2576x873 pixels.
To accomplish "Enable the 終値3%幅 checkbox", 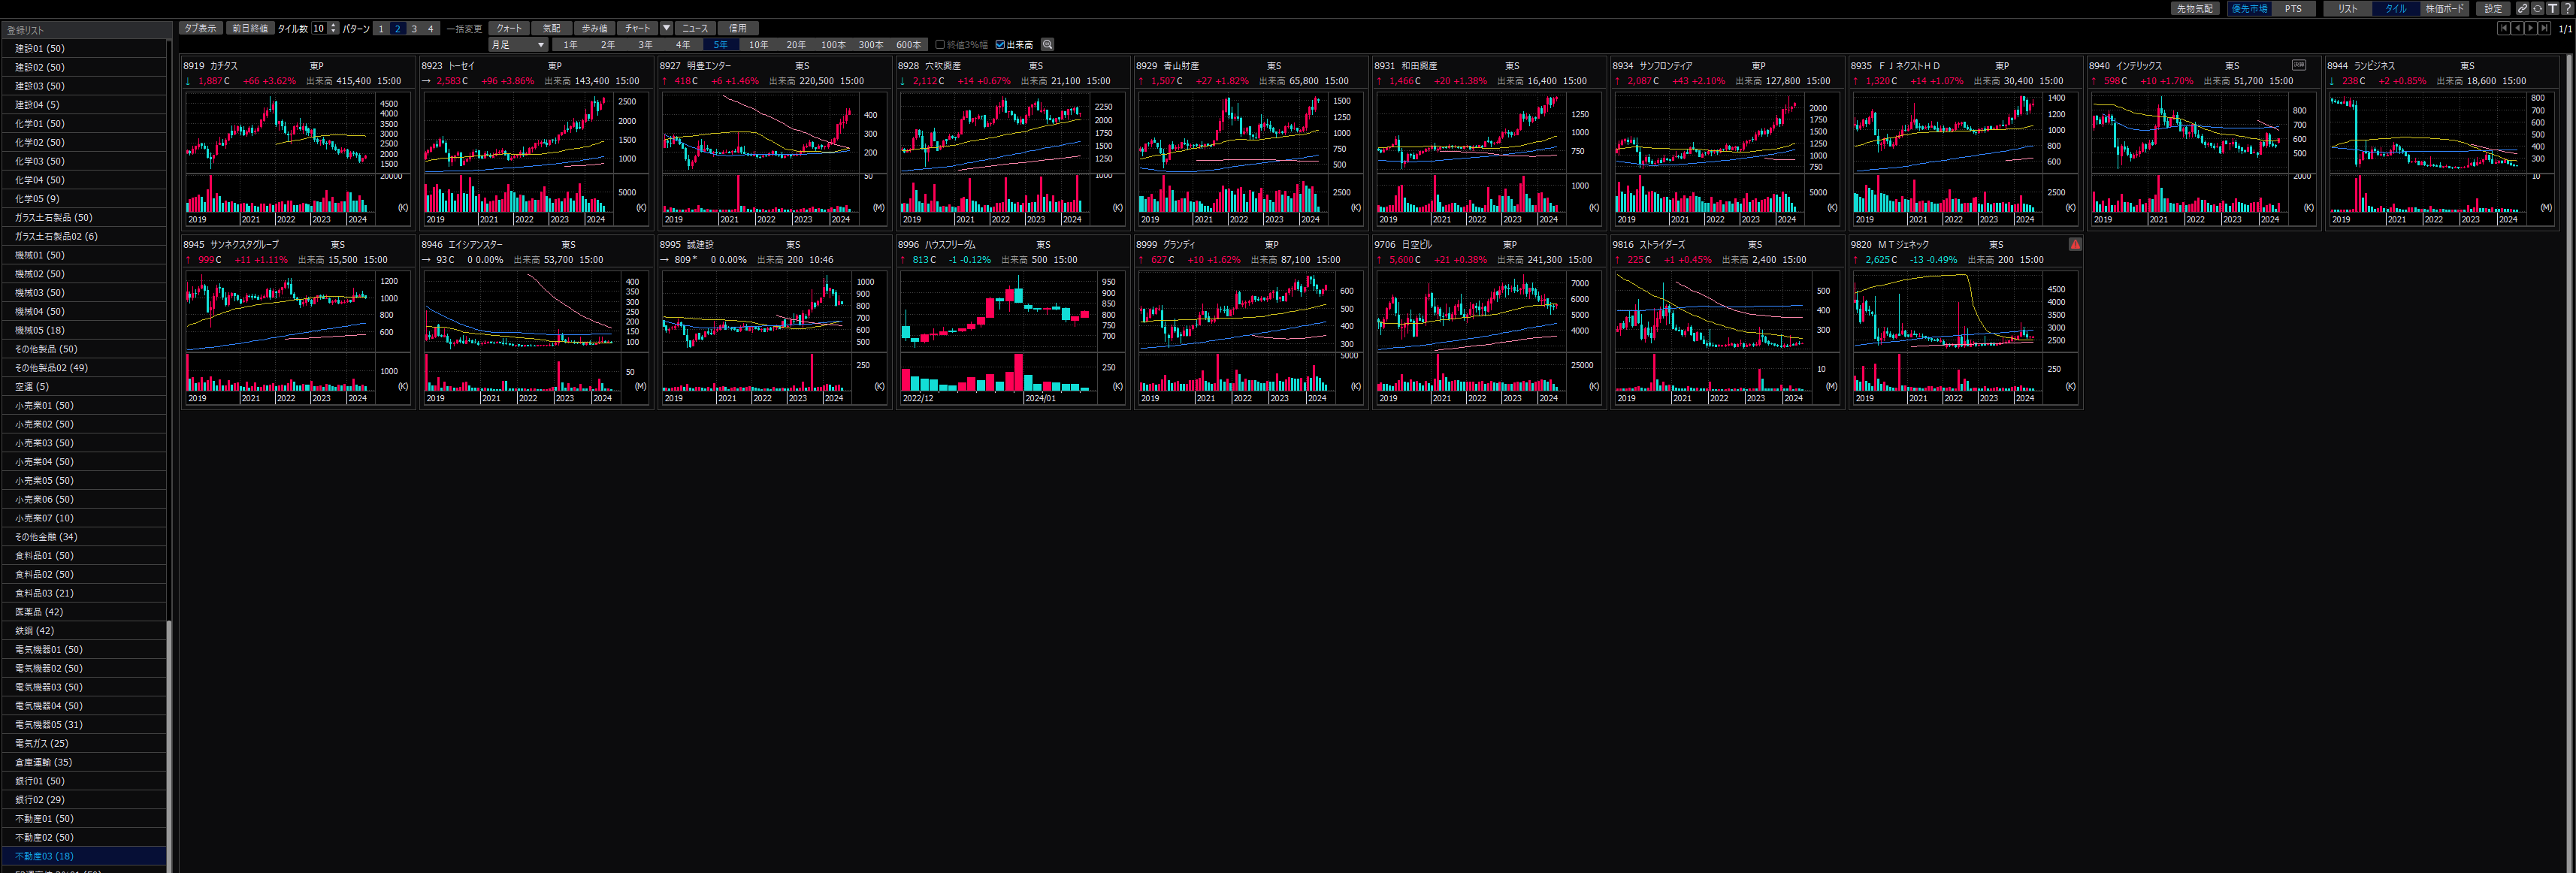I will click(x=940, y=45).
